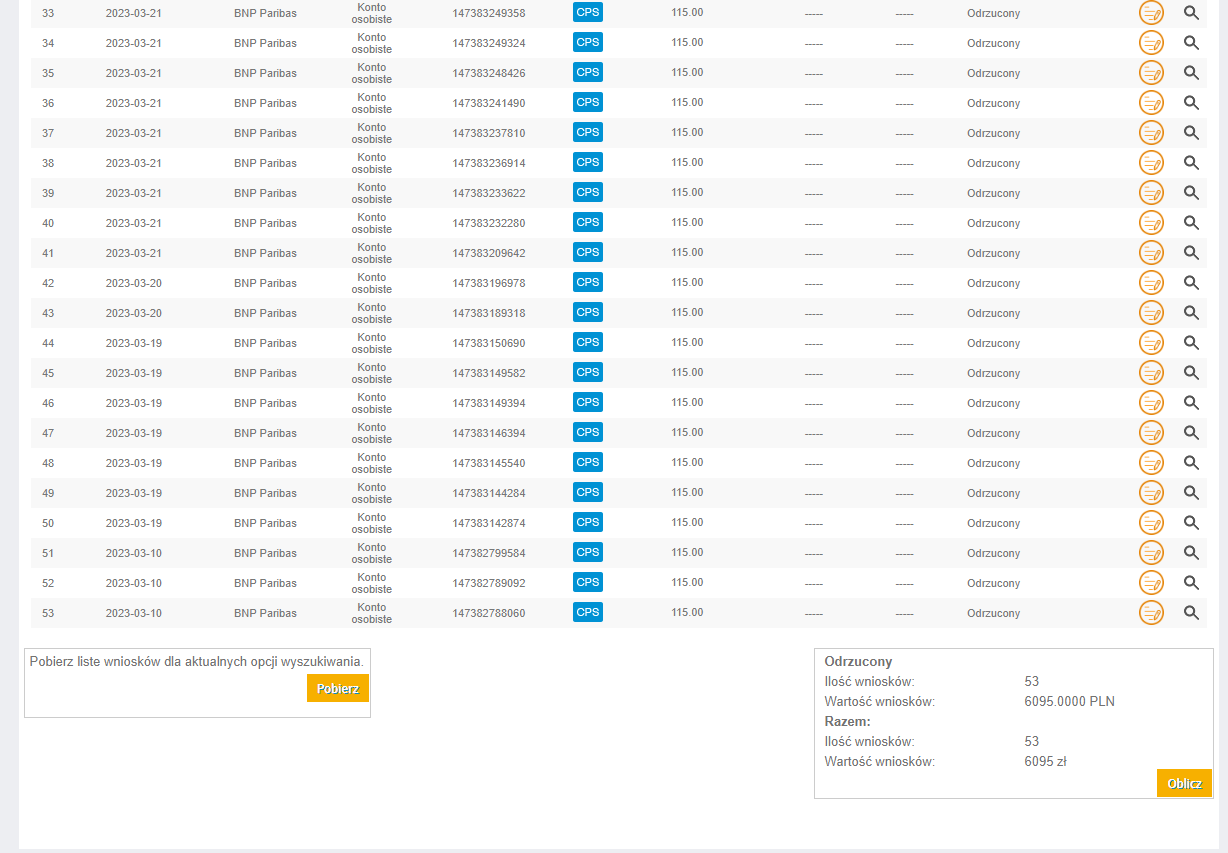Select CPS badge for application 147383196978
The width and height of the screenshot is (1228, 853).
click(x=588, y=282)
